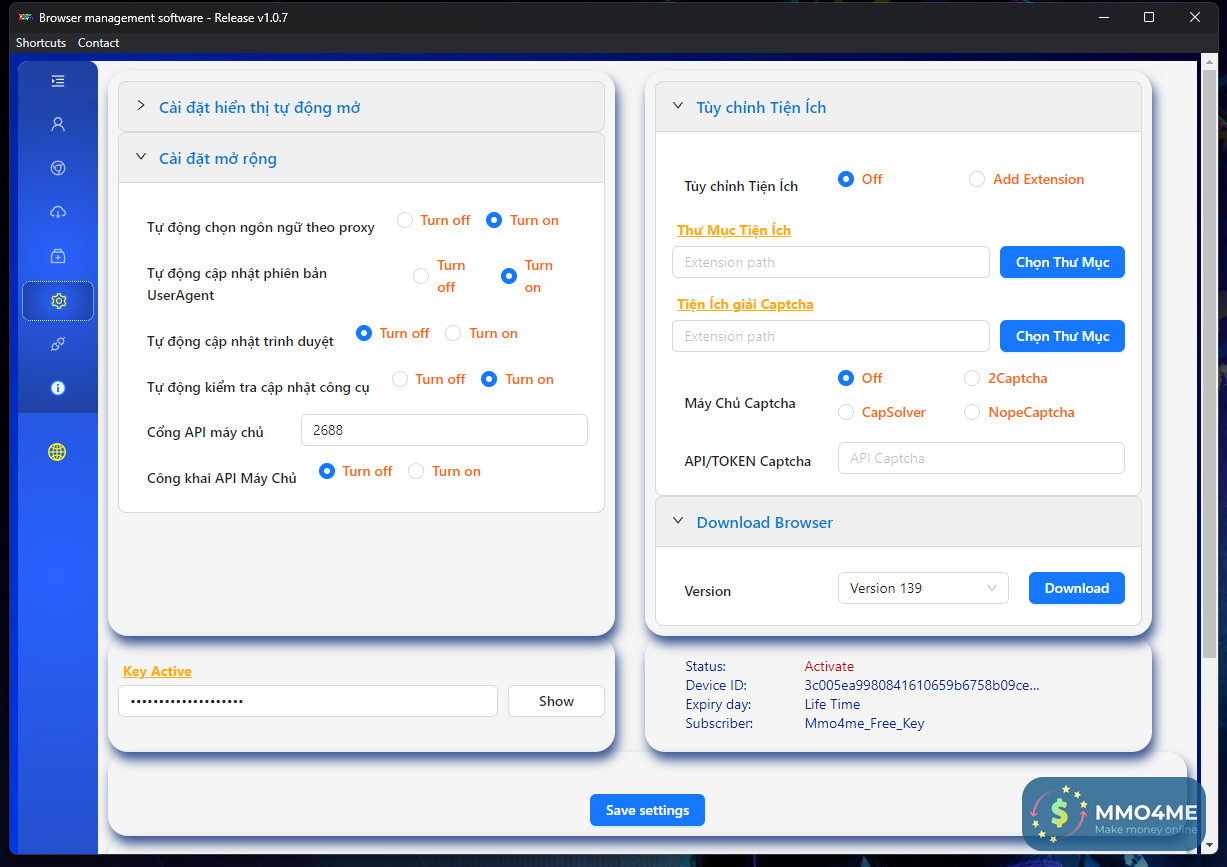Click the Download browser button
Screen dimensions: 1227x867
pos(1077,588)
